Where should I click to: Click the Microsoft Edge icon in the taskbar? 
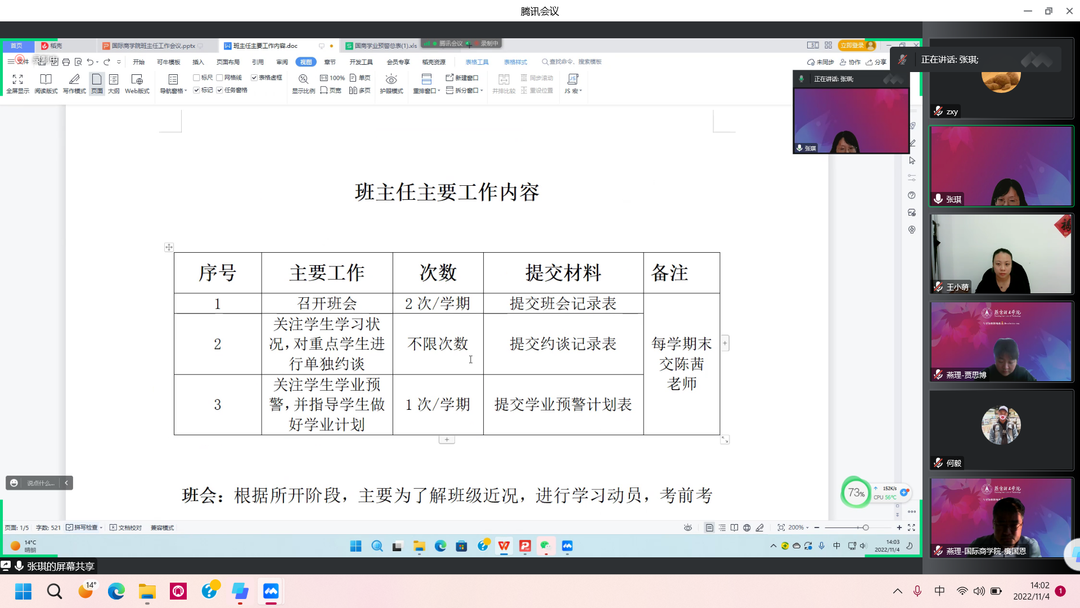click(x=116, y=591)
